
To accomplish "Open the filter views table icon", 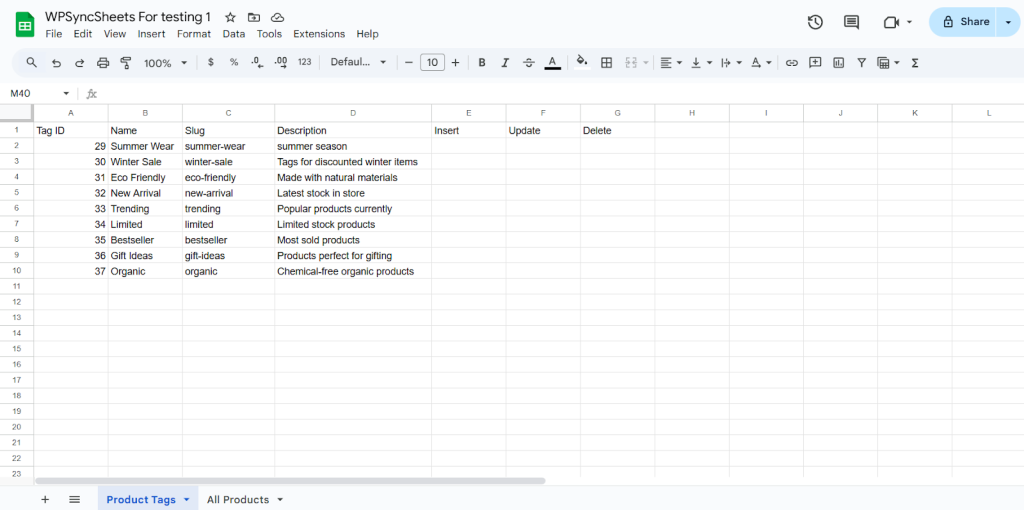I will click(x=884, y=63).
